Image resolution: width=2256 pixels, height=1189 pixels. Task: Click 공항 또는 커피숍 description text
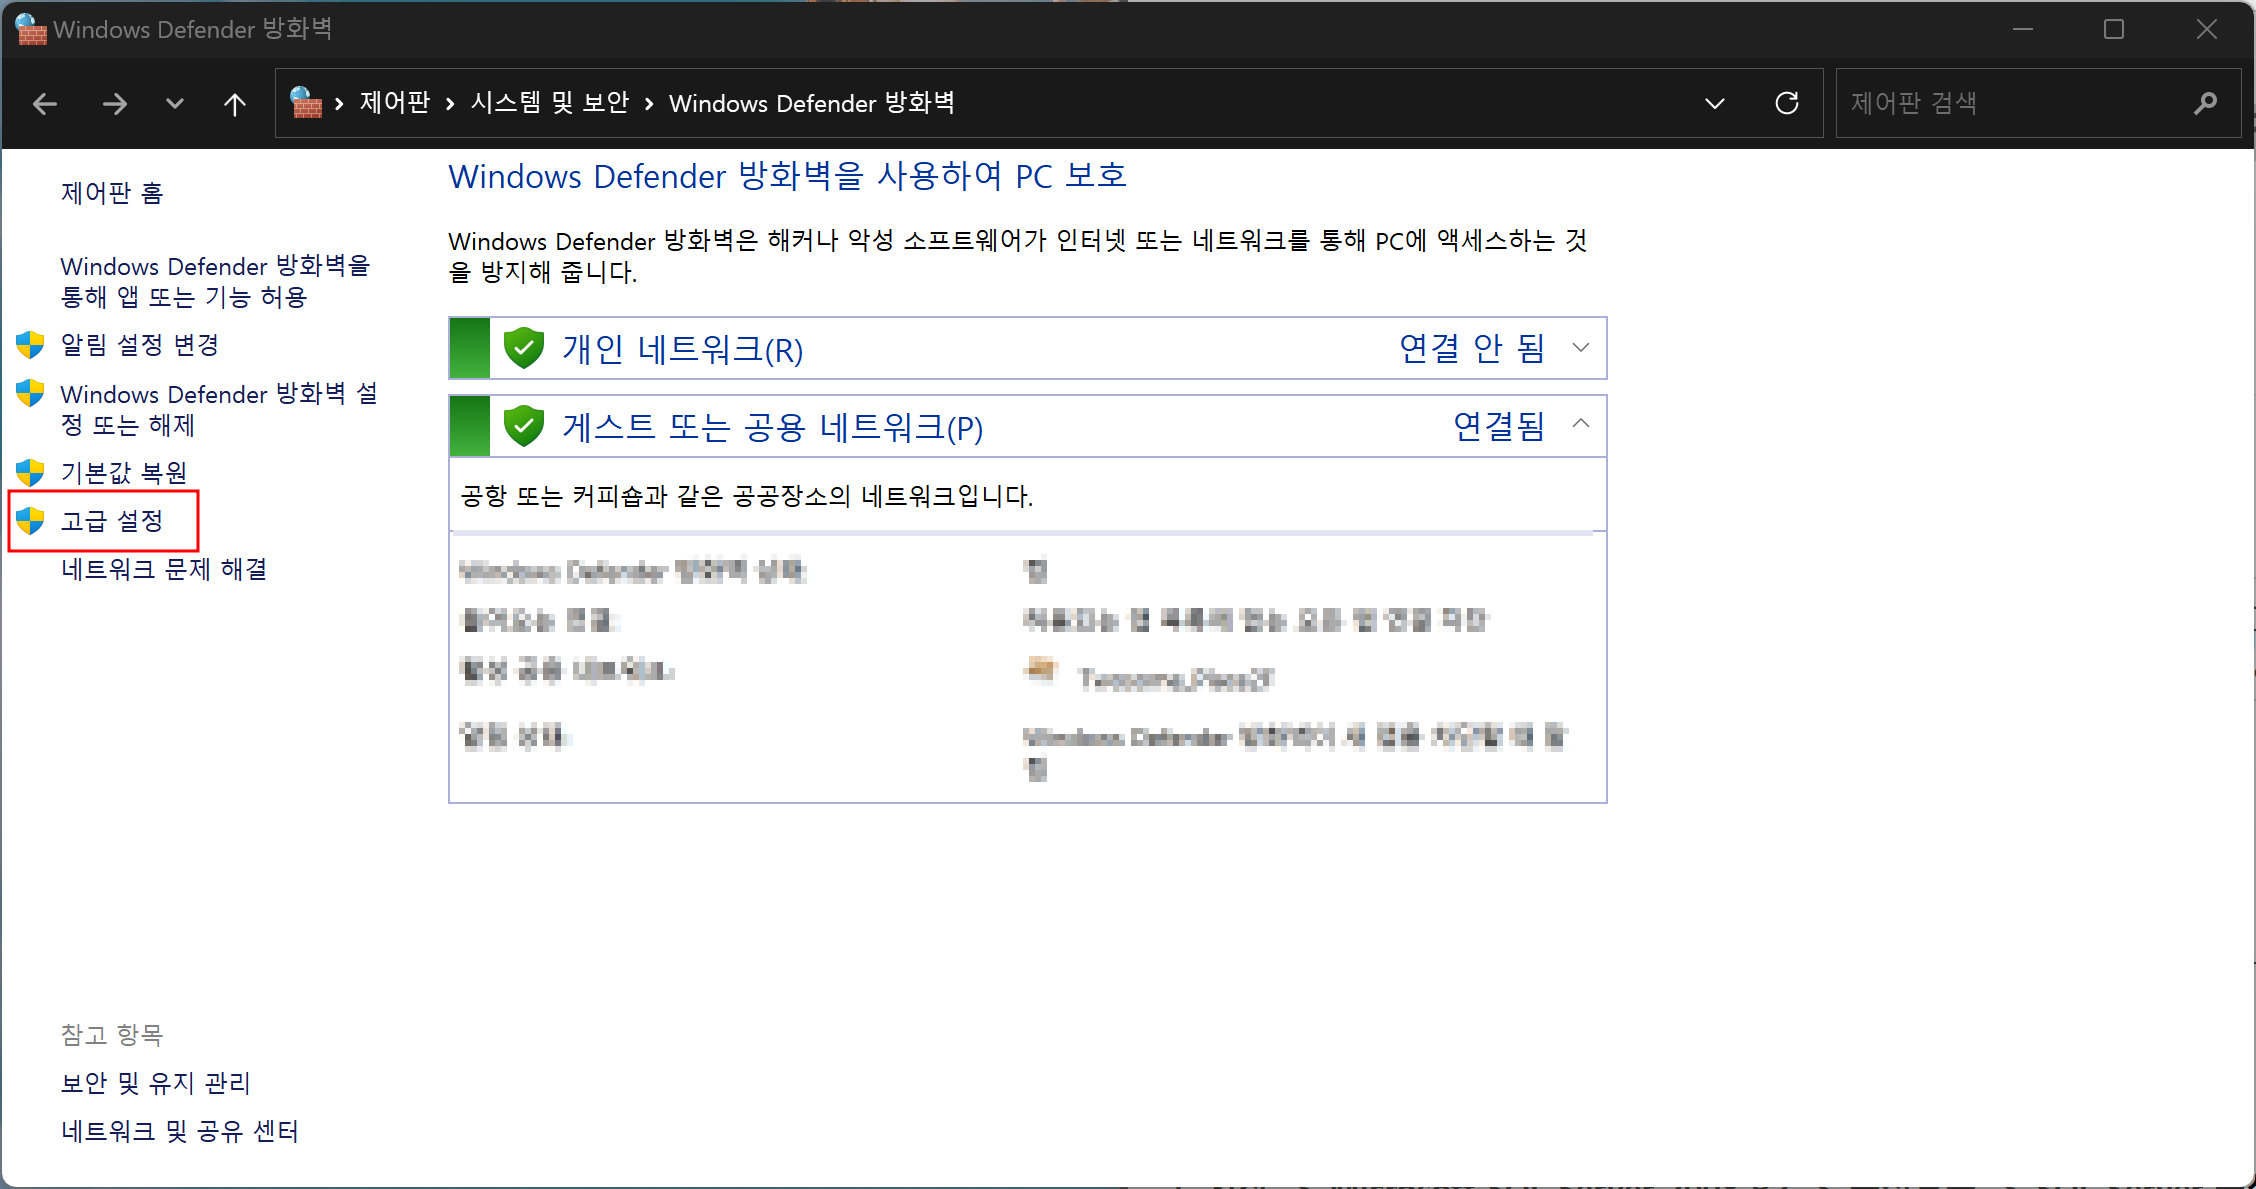pos(747,496)
